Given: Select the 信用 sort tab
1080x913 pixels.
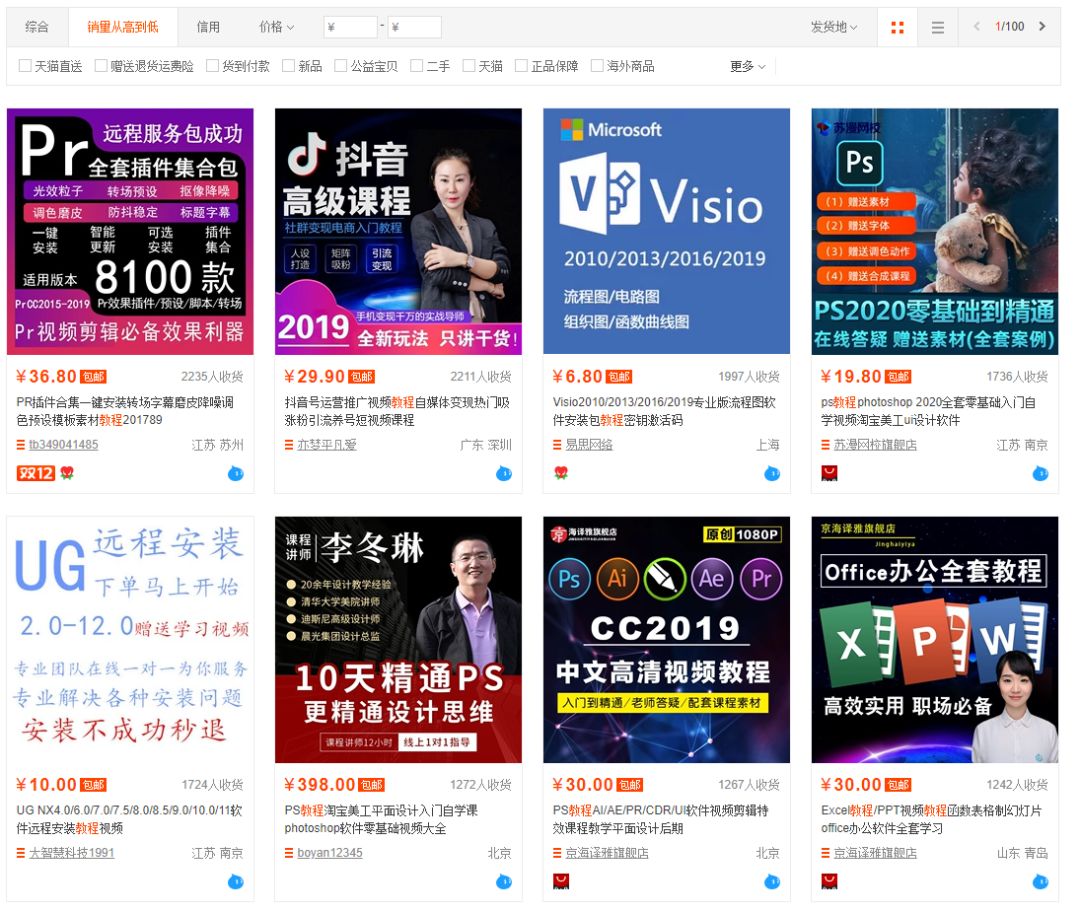Looking at the screenshot, I should pyautogui.click(x=208, y=27).
